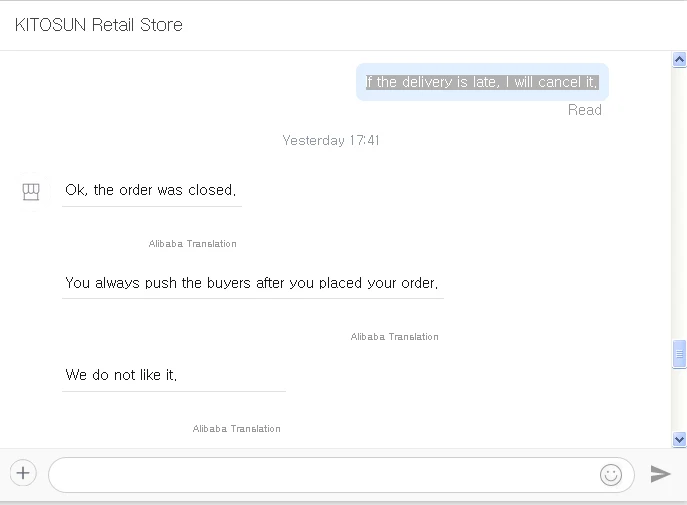Viewport: 687px width, 505px height.
Task: Select the 'Ok, the order was closed' message
Action: pos(151,190)
